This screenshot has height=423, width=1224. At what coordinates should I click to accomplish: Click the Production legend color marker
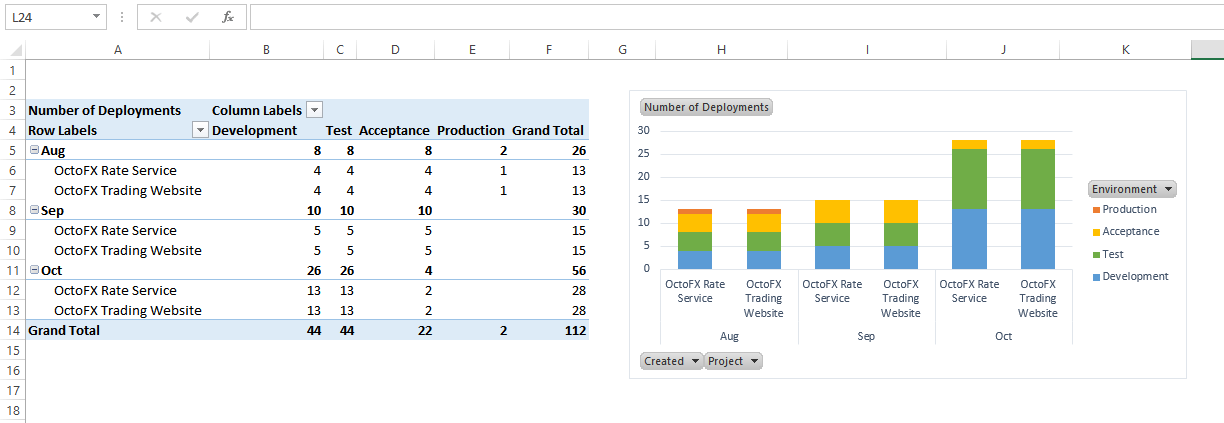point(1096,210)
